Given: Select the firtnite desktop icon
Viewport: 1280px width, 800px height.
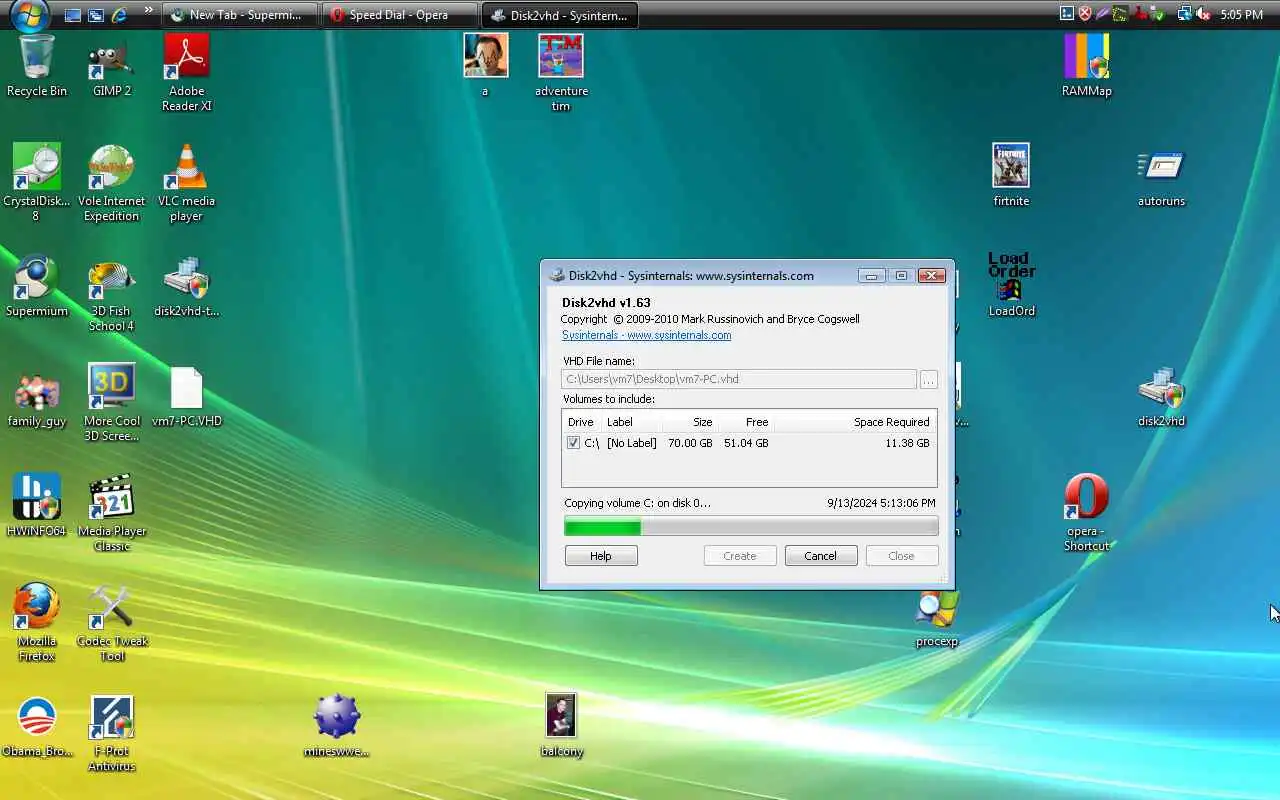Looking at the screenshot, I should click(x=1011, y=176).
